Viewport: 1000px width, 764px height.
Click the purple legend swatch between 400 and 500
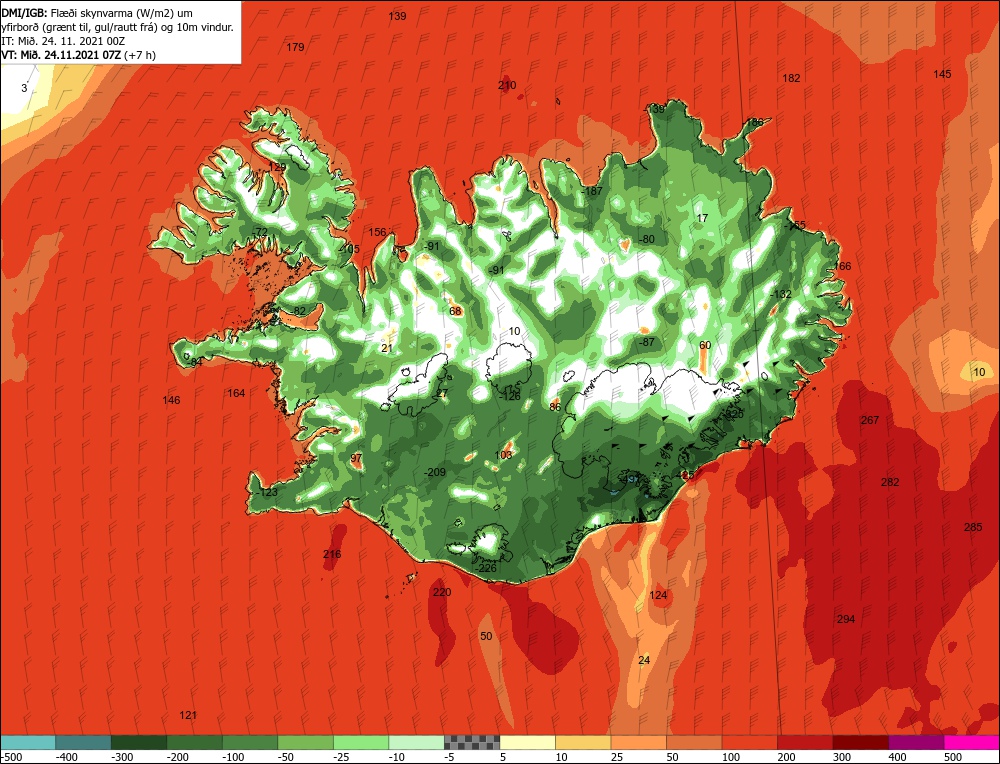(916, 742)
